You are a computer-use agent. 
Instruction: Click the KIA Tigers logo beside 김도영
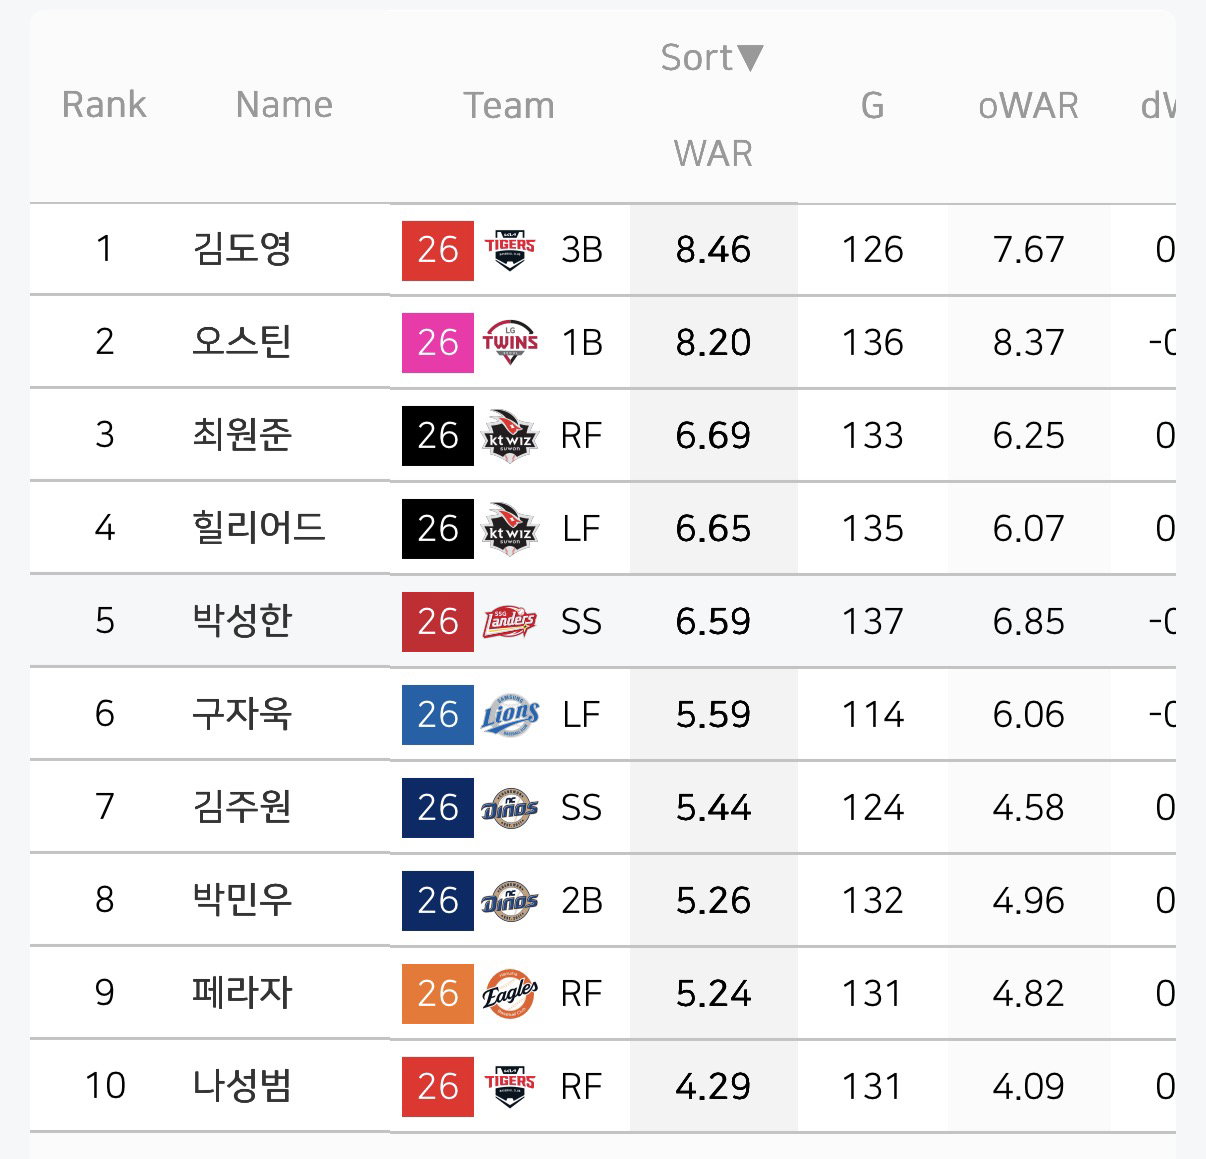[x=510, y=250]
